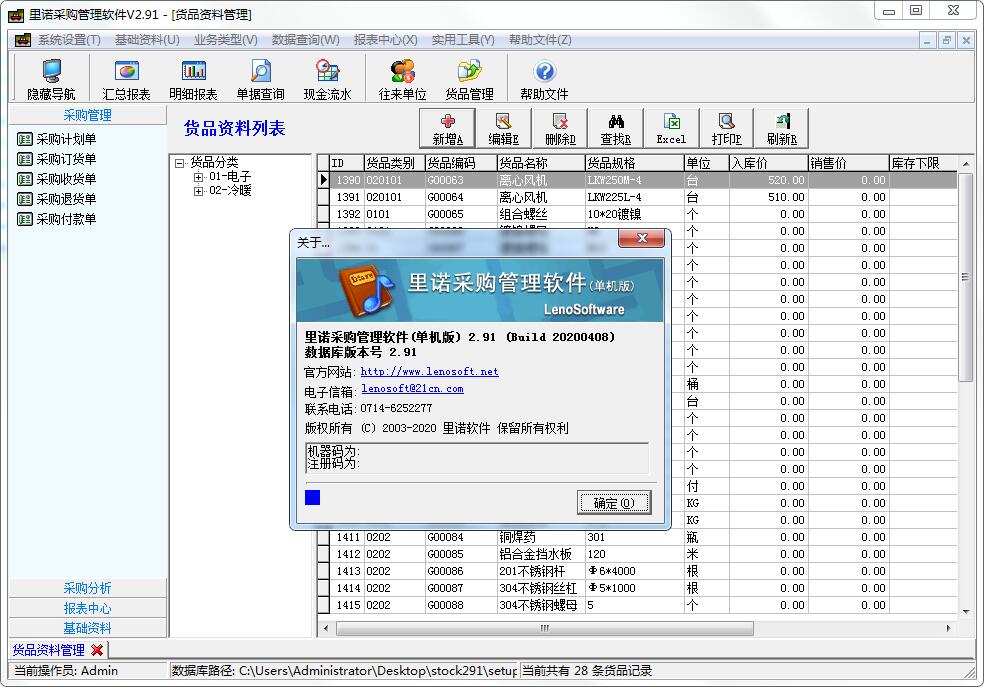The image size is (984, 687).
Task: Click the 新增 add item button
Action: tap(447, 128)
